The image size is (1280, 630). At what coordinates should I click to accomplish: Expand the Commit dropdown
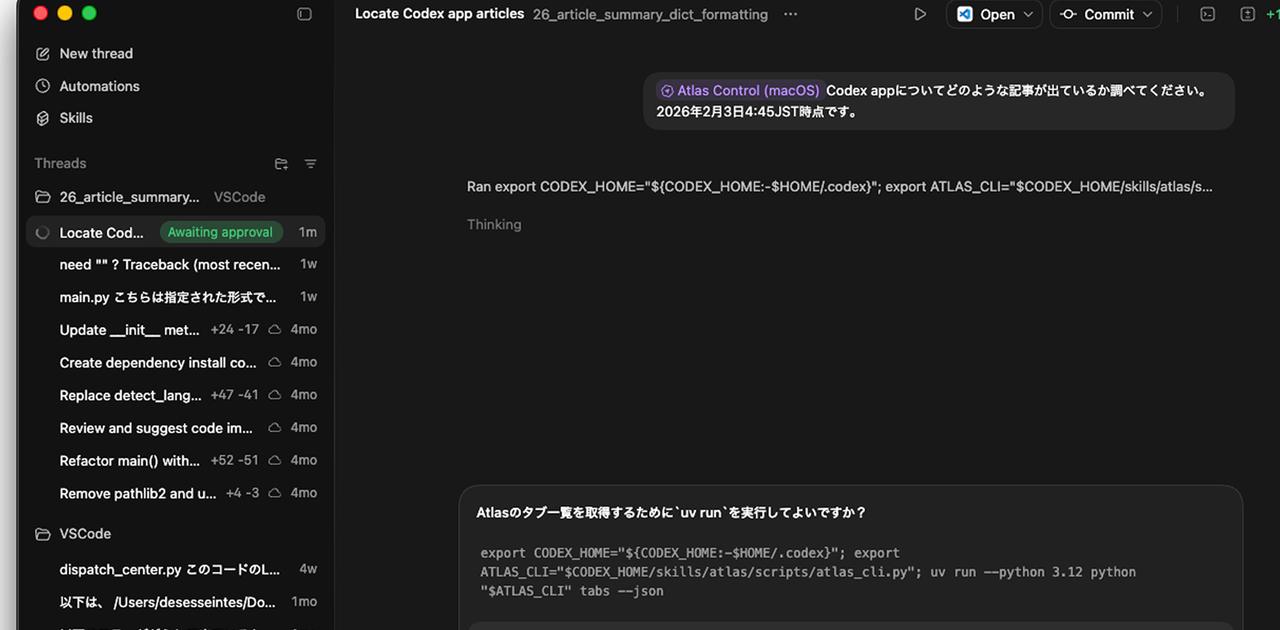1148,14
